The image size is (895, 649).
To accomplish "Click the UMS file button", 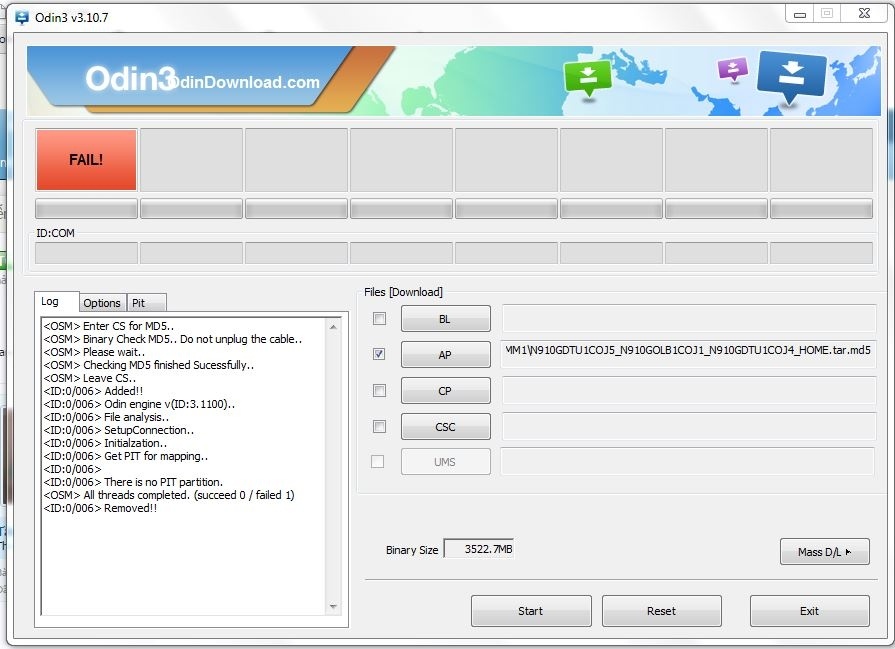I will coord(446,462).
